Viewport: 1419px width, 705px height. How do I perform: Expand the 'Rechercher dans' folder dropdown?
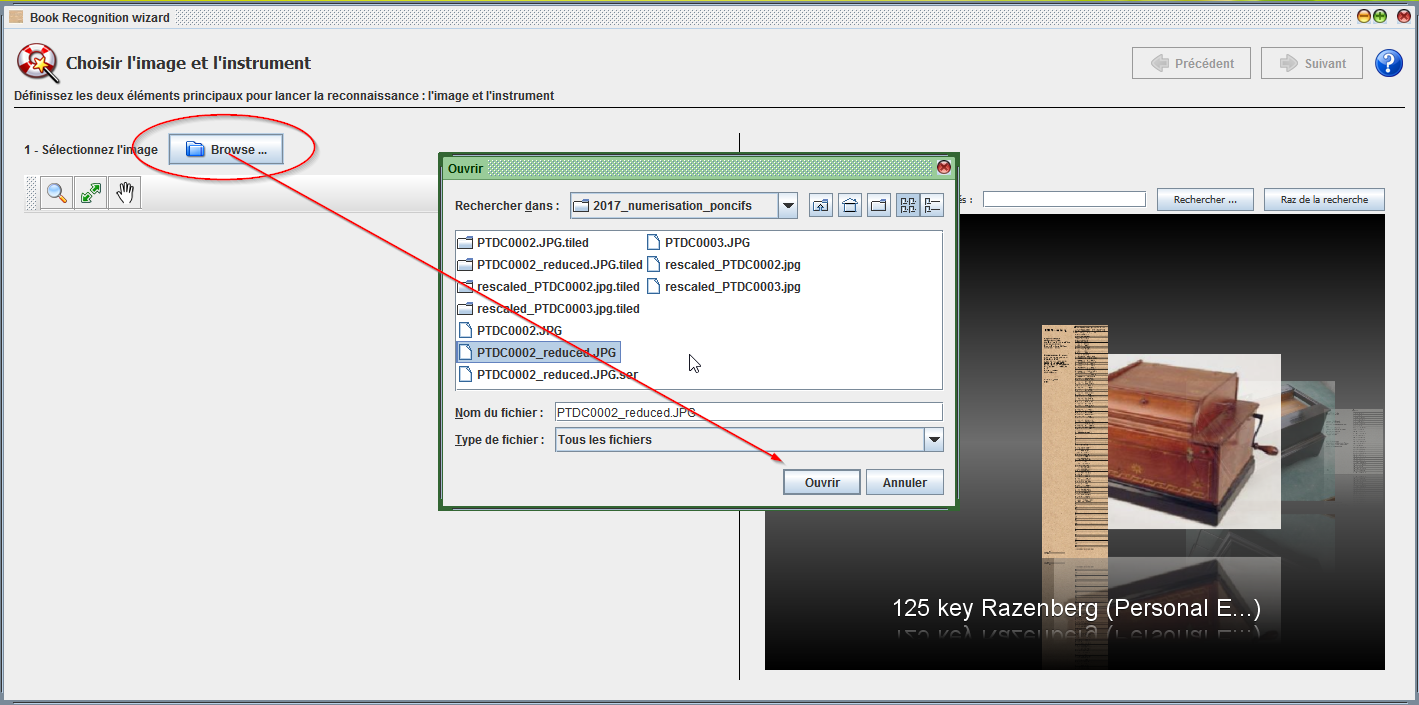point(788,206)
